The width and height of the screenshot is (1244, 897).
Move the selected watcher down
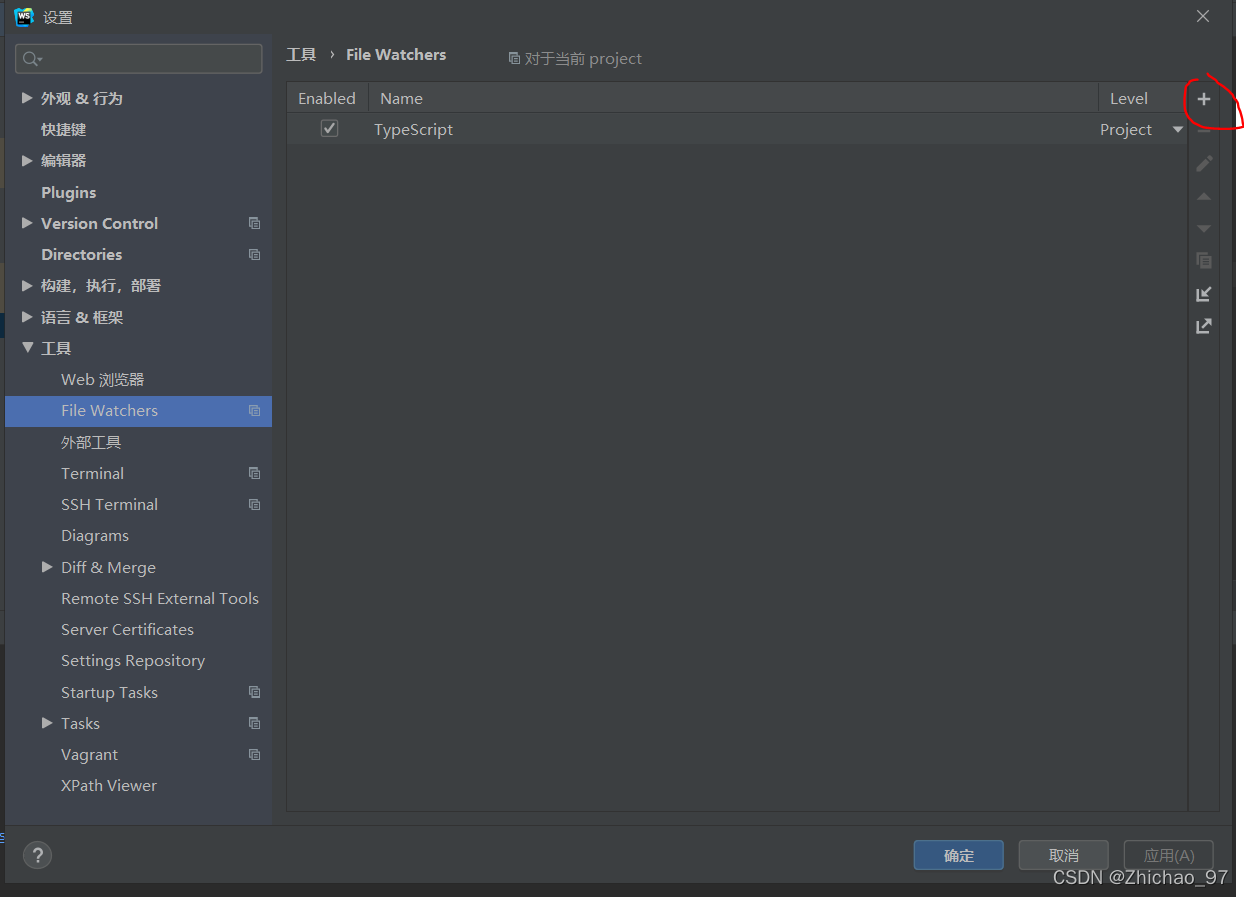coord(1204,228)
